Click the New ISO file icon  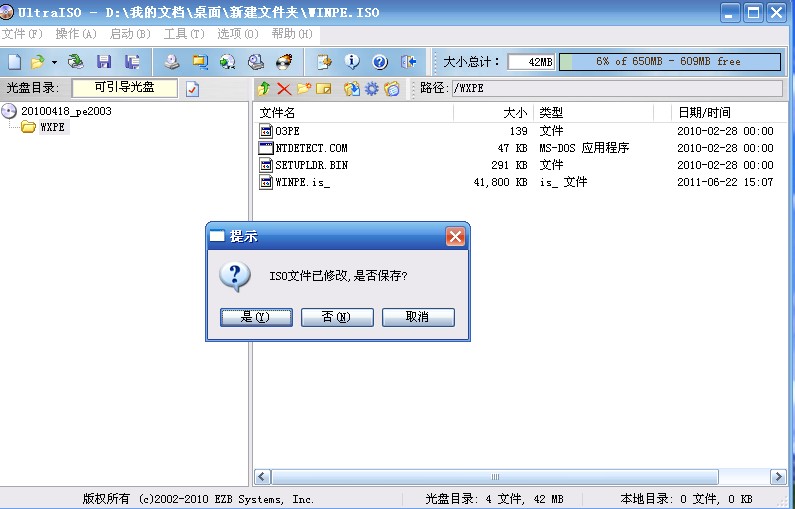15,62
